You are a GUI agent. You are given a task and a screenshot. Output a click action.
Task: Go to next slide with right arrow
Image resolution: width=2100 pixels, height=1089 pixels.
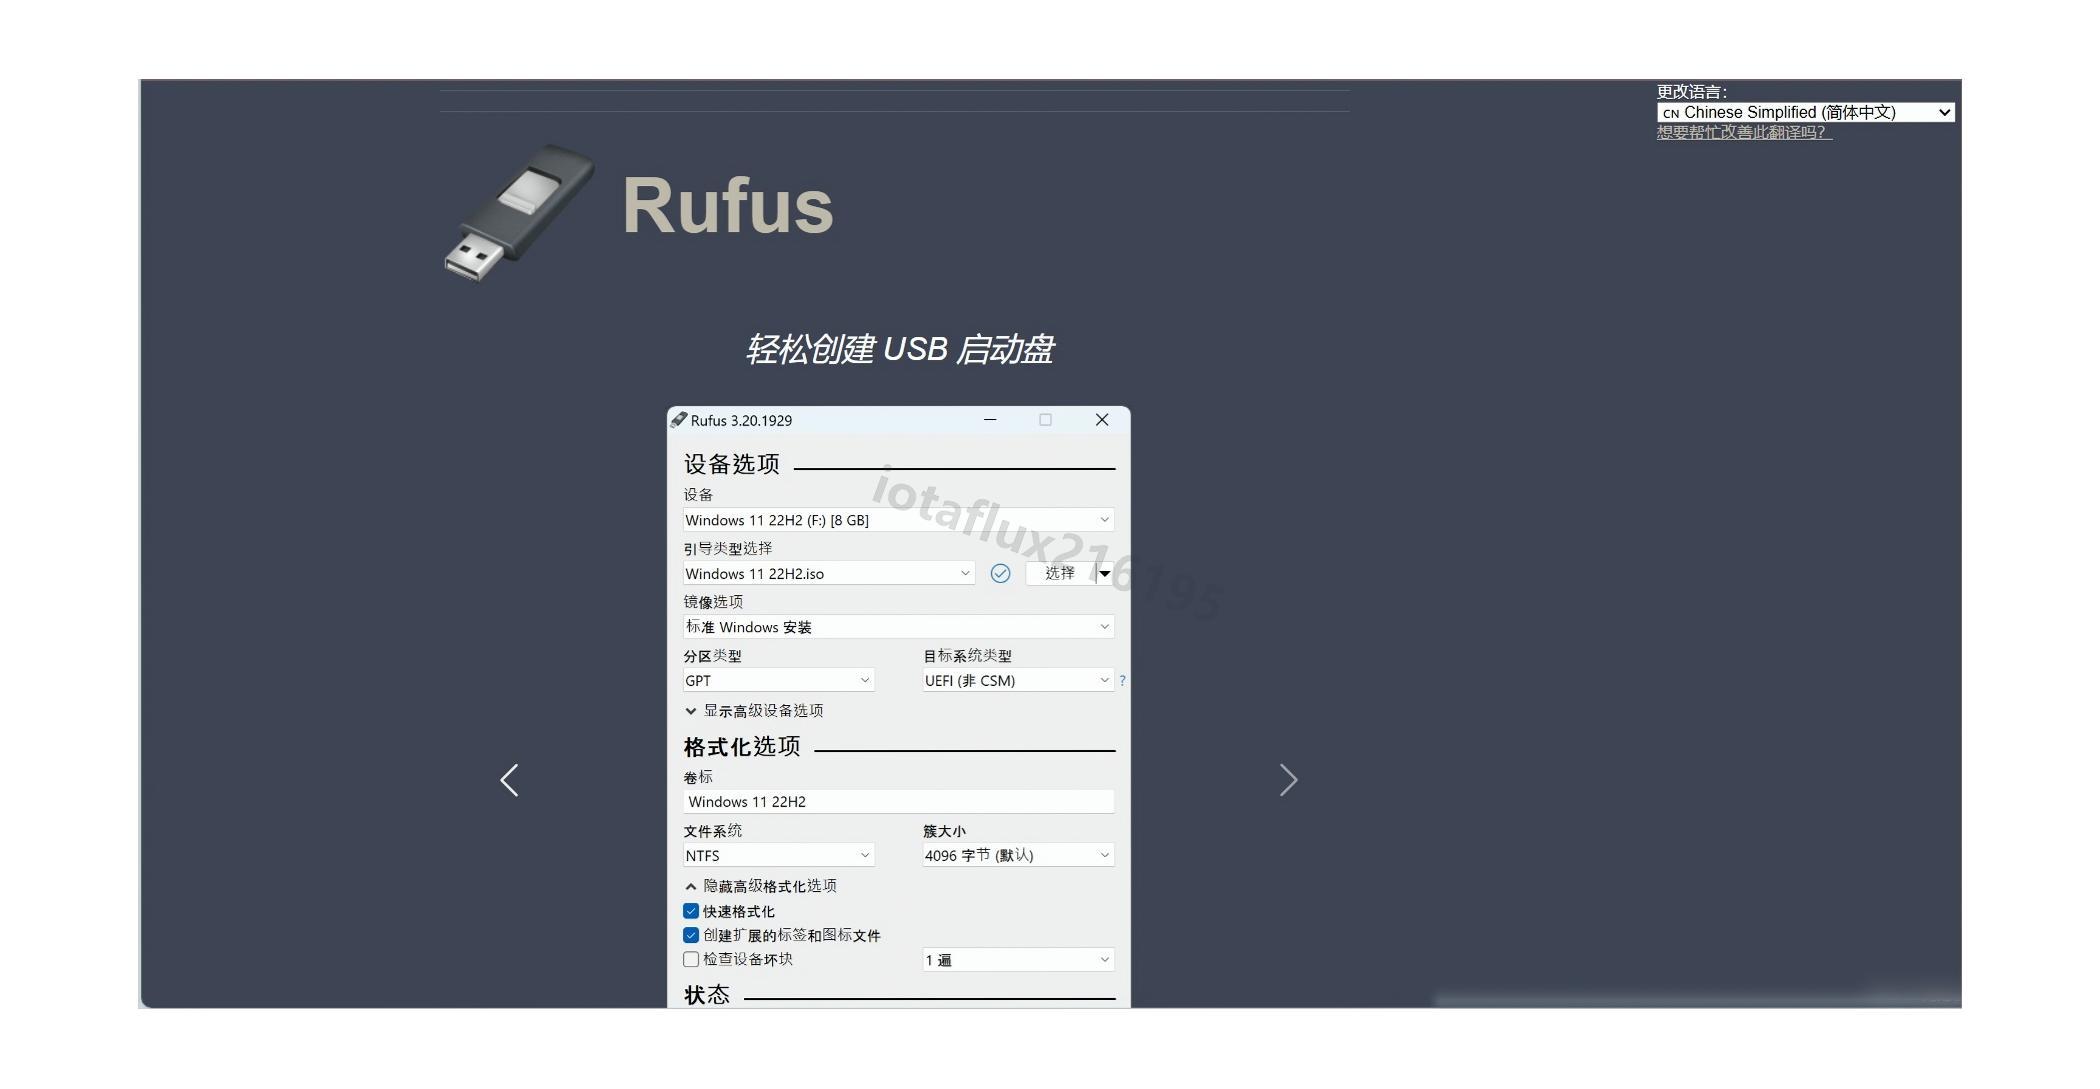point(1288,780)
